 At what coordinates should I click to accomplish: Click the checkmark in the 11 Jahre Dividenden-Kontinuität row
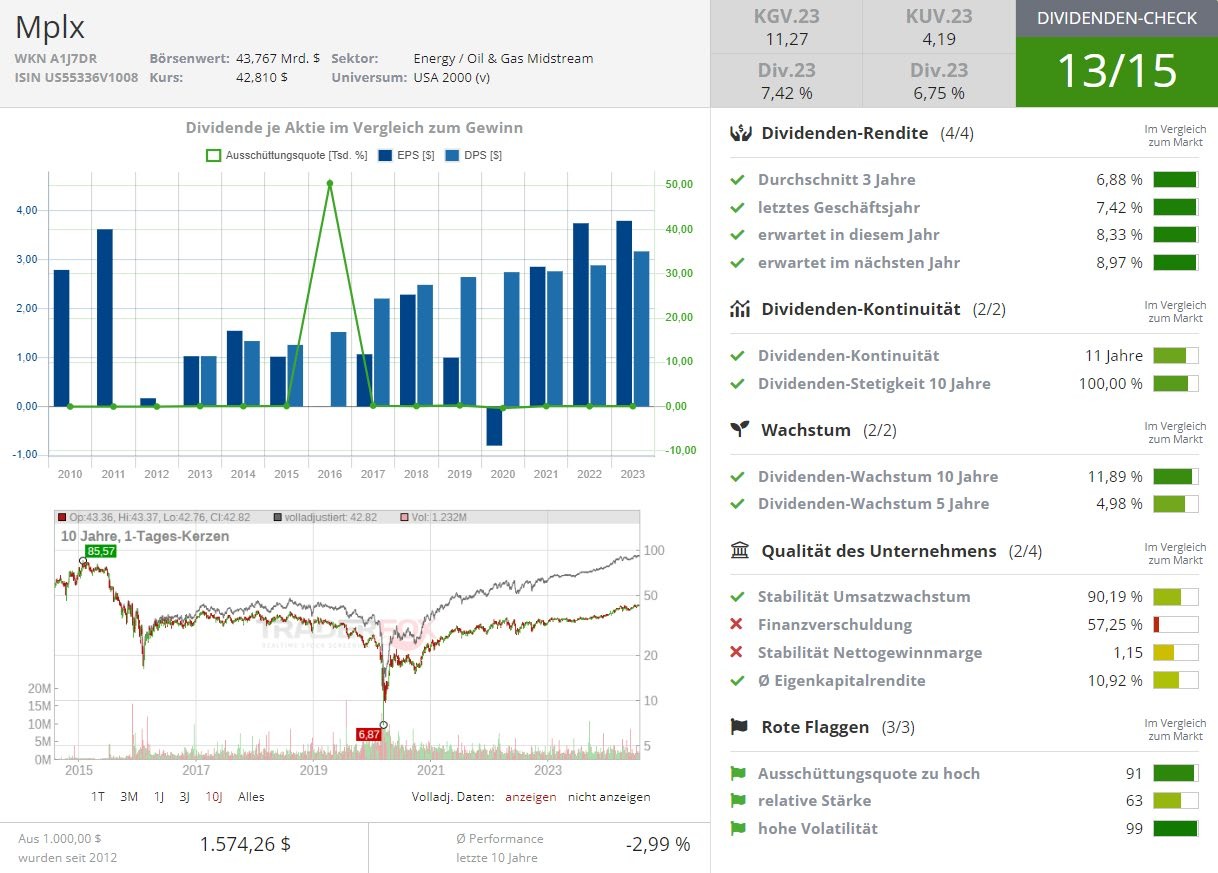click(737, 356)
